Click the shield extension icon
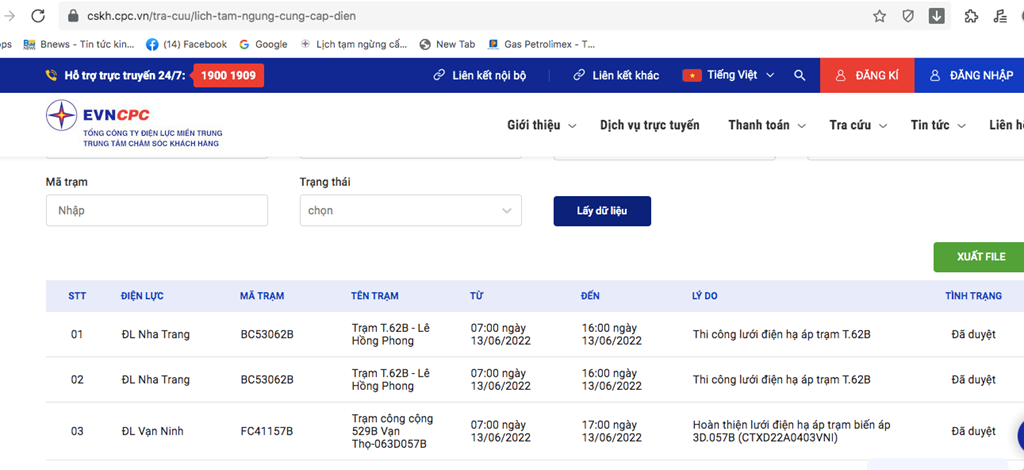 click(x=908, y=16)
